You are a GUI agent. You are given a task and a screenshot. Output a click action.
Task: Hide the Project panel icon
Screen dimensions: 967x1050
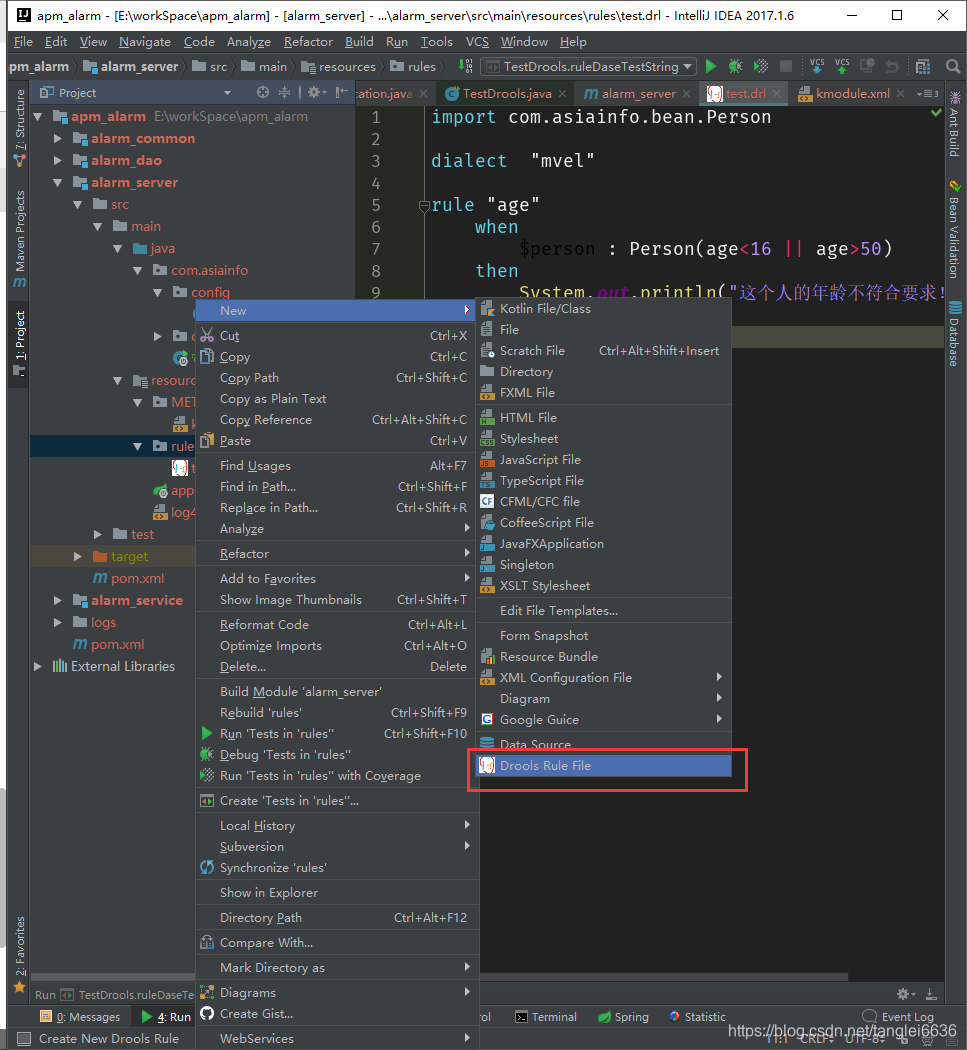[342, 92]
